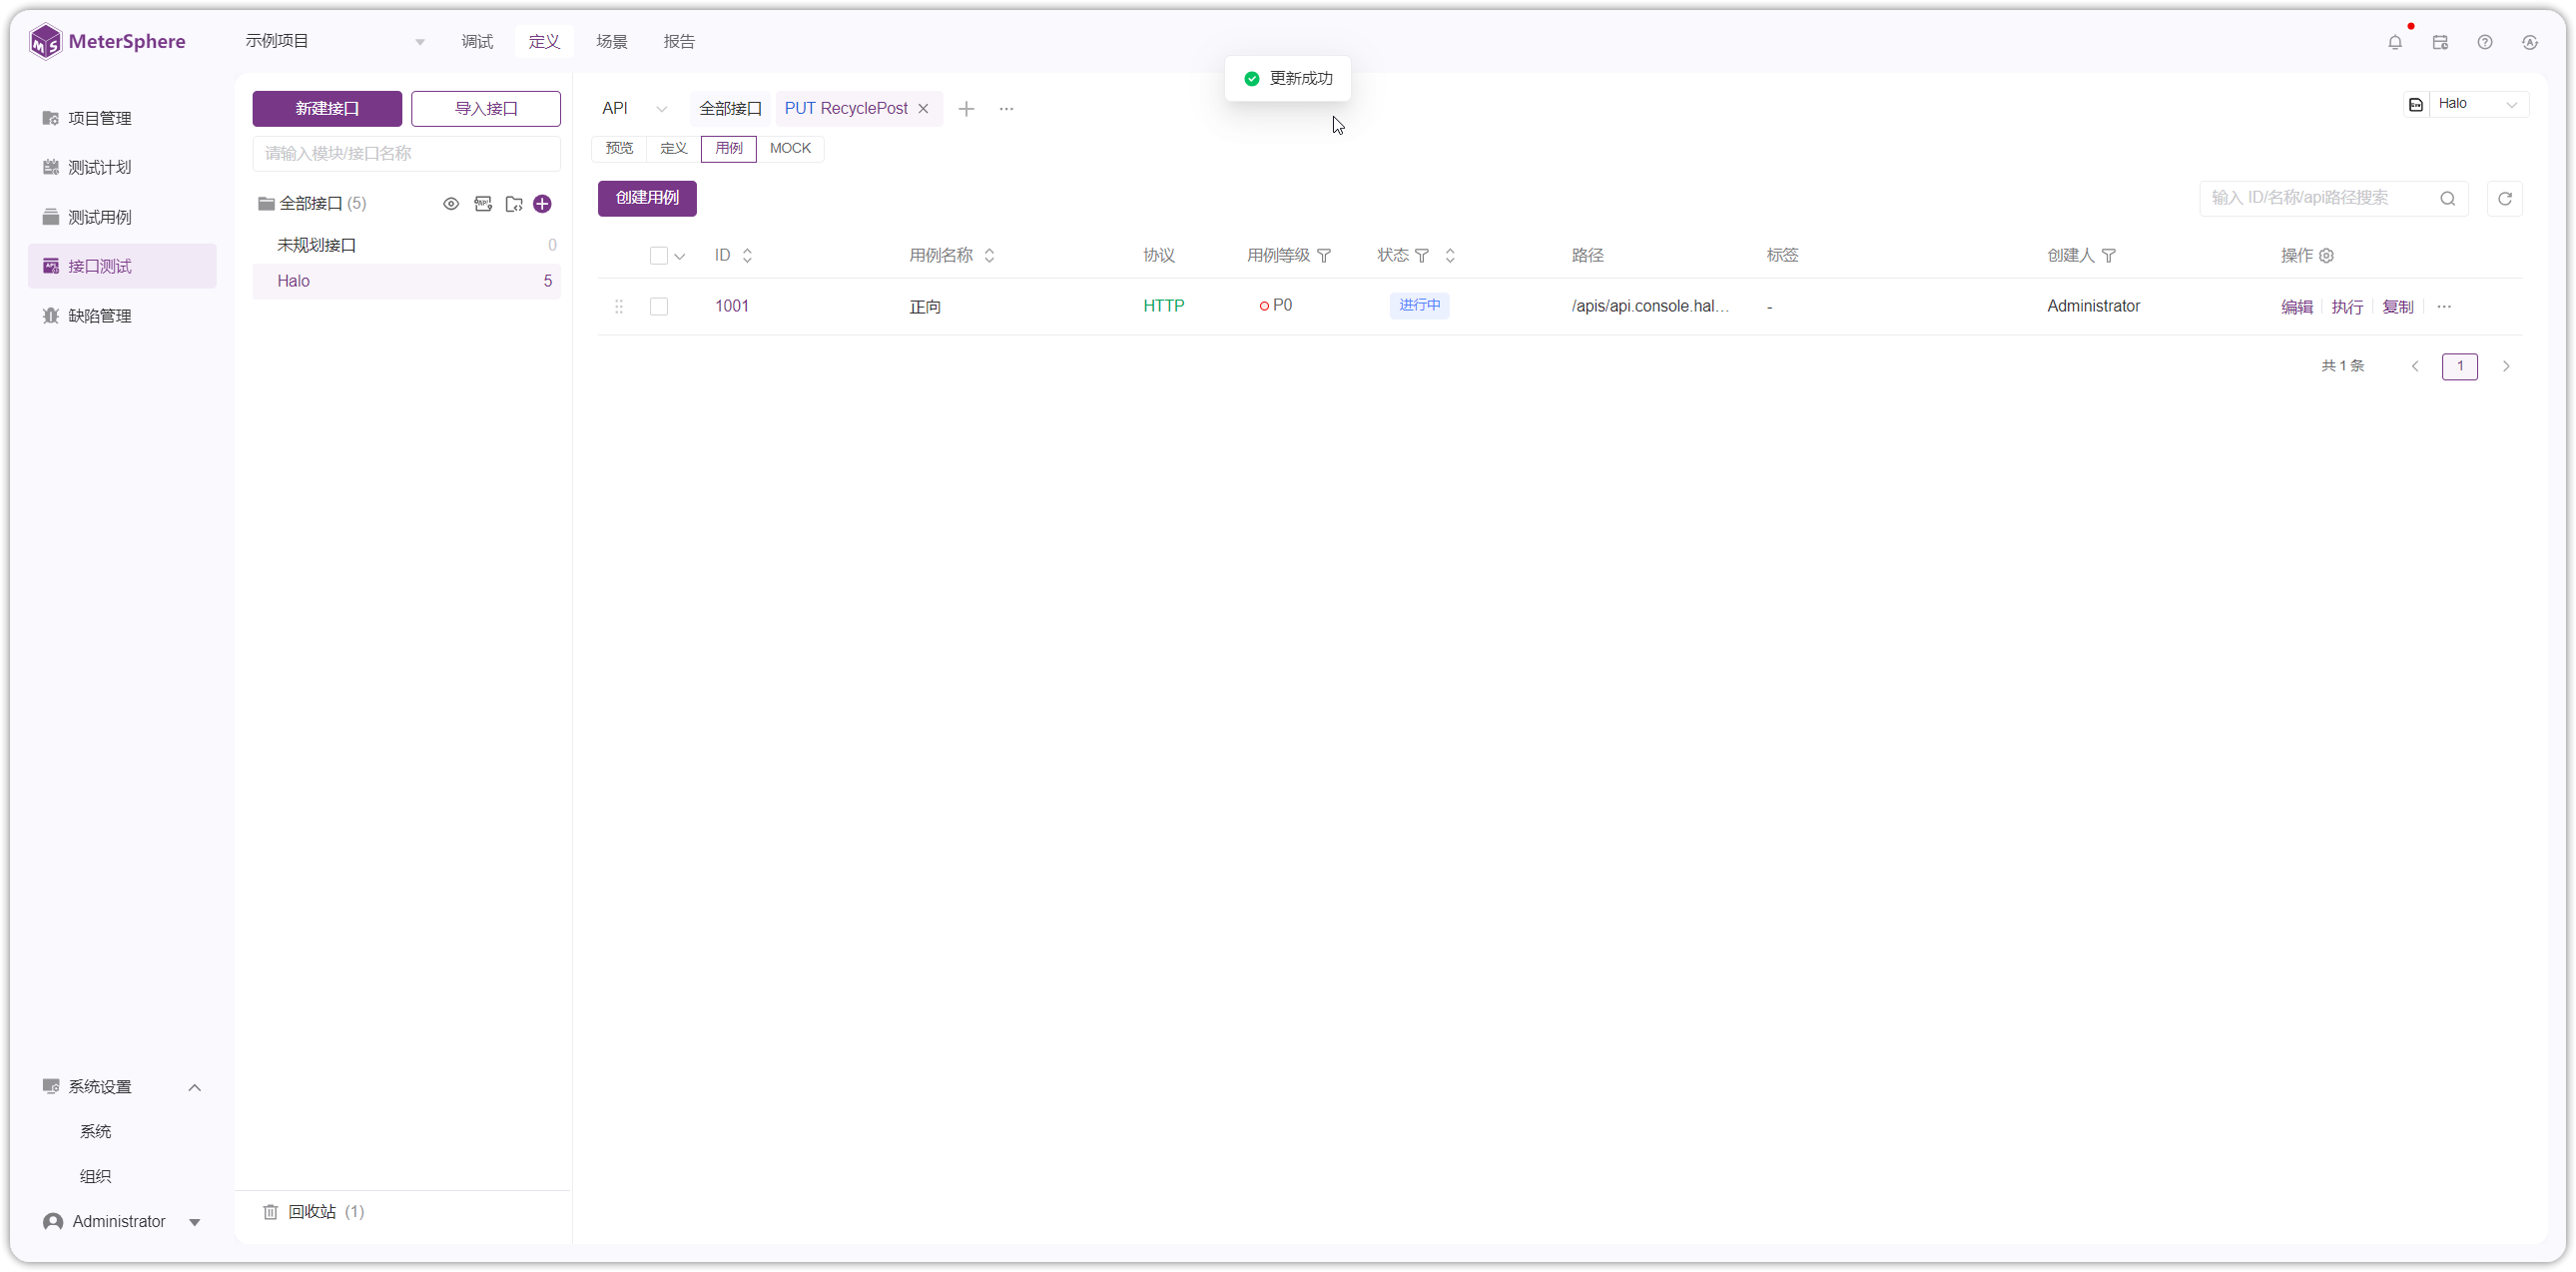Click 执行 for case 1001

(2346, 307)
